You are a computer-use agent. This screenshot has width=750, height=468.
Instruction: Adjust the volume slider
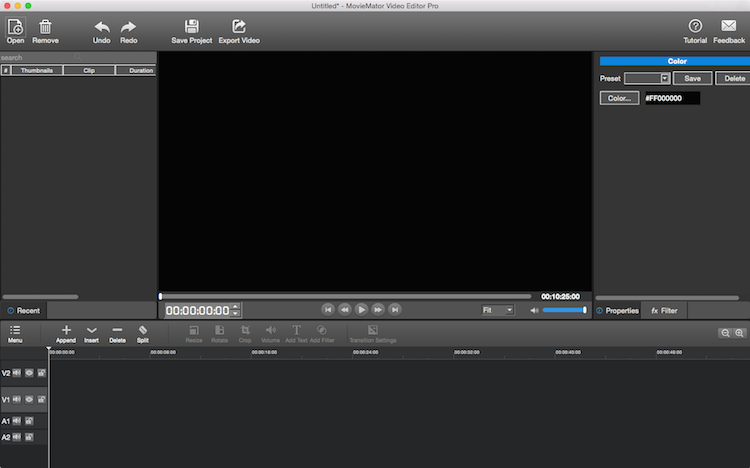(x=564, y=310)
